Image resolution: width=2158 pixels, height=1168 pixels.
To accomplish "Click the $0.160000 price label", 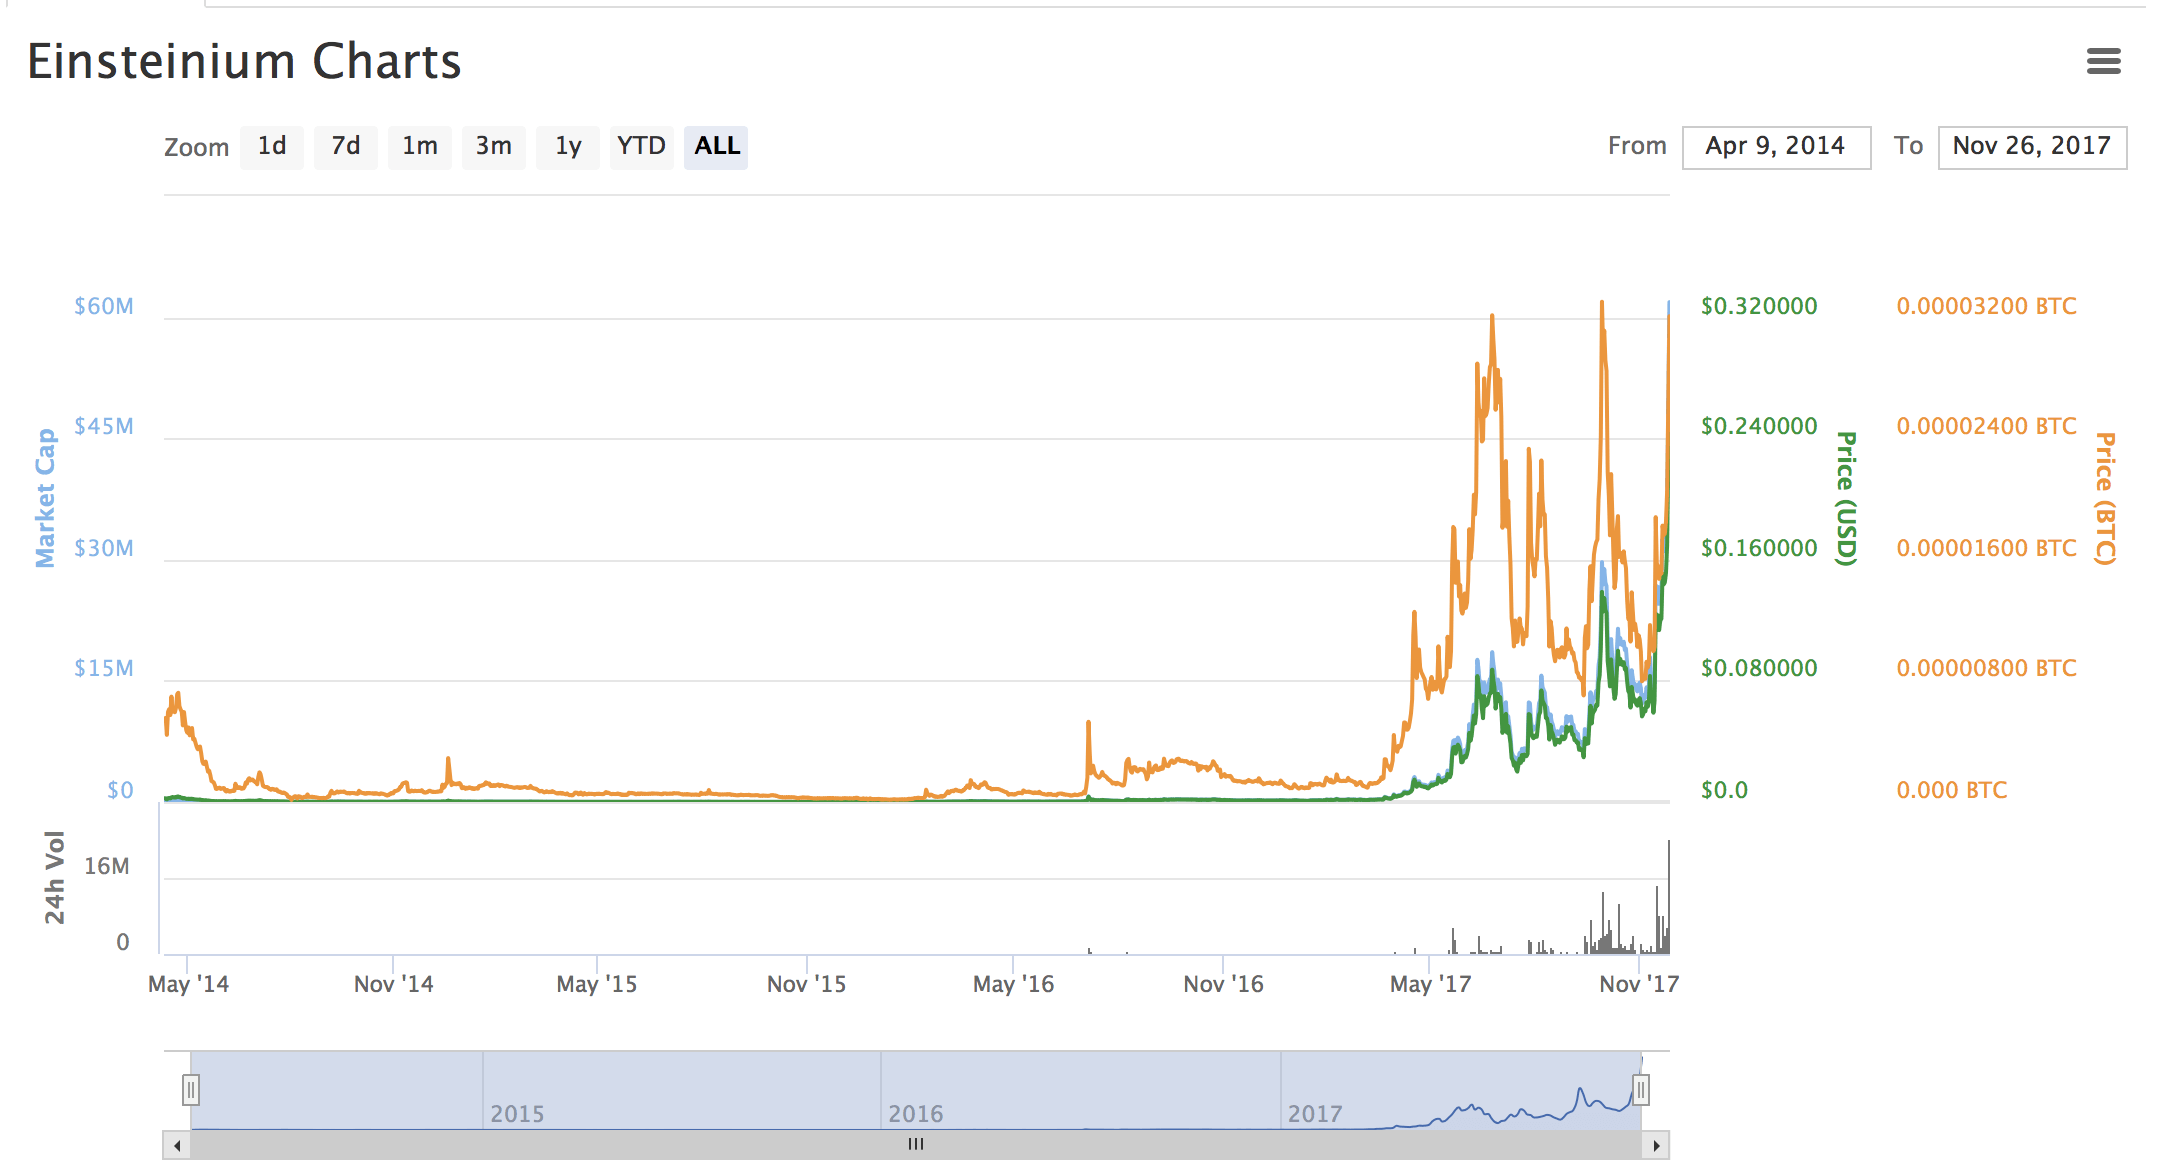I will (x=1759, y=549).
